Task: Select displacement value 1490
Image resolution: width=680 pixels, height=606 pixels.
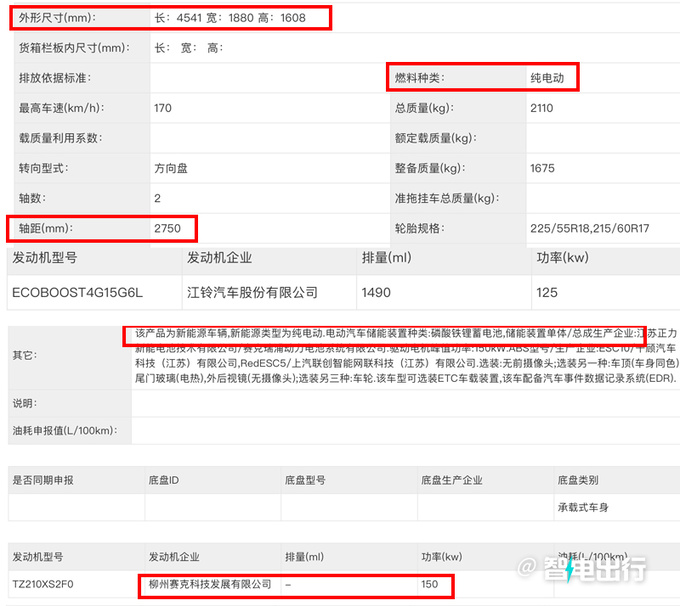Action: click(x=376, y=293)
